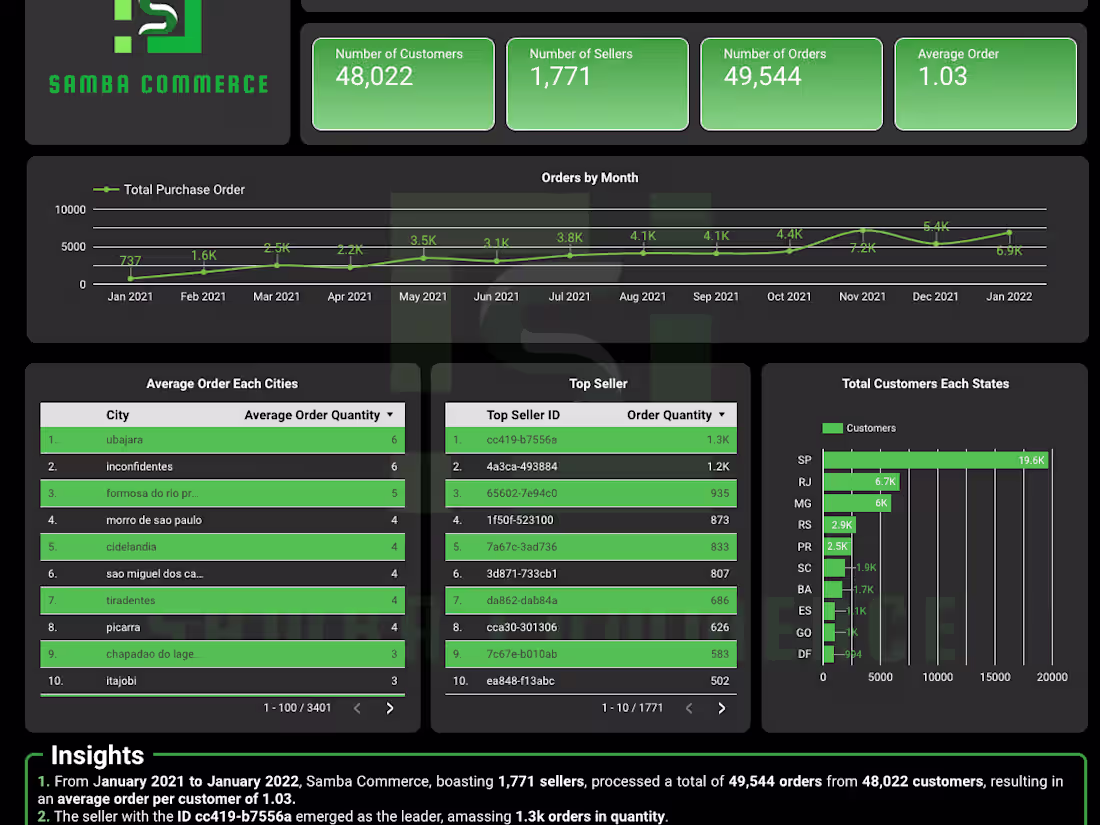Select the tiradentes city row

[x=222, y=601]
